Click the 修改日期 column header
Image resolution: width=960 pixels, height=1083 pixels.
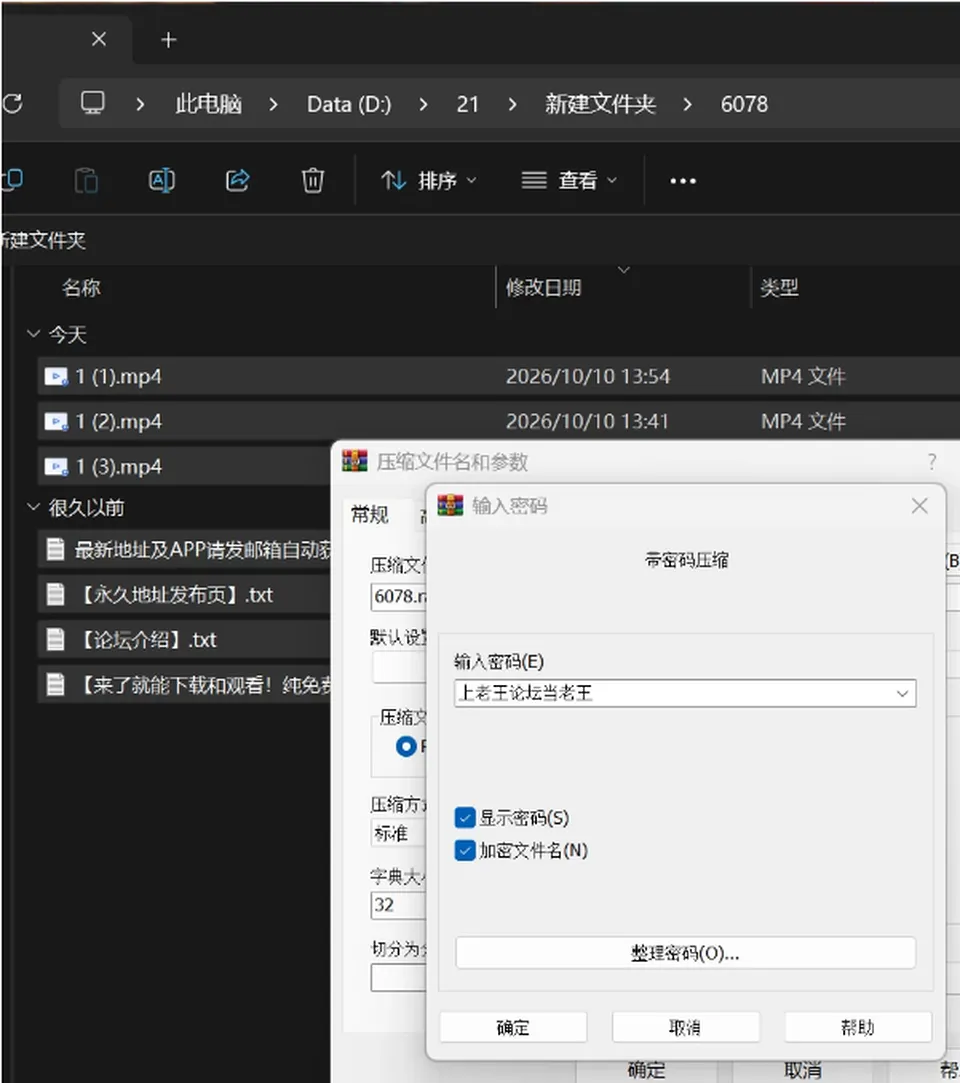coord(544,287)
